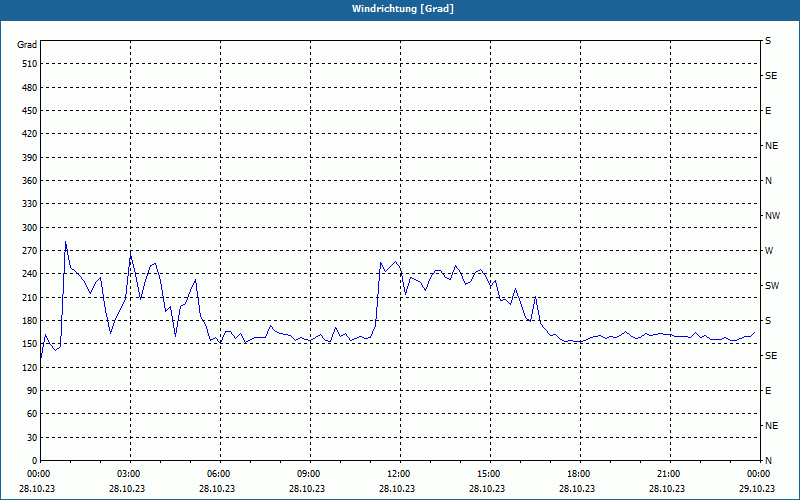This screenshot has height=500, width=800.
Task: Click the S compass label level with 180
Action: 768,320
